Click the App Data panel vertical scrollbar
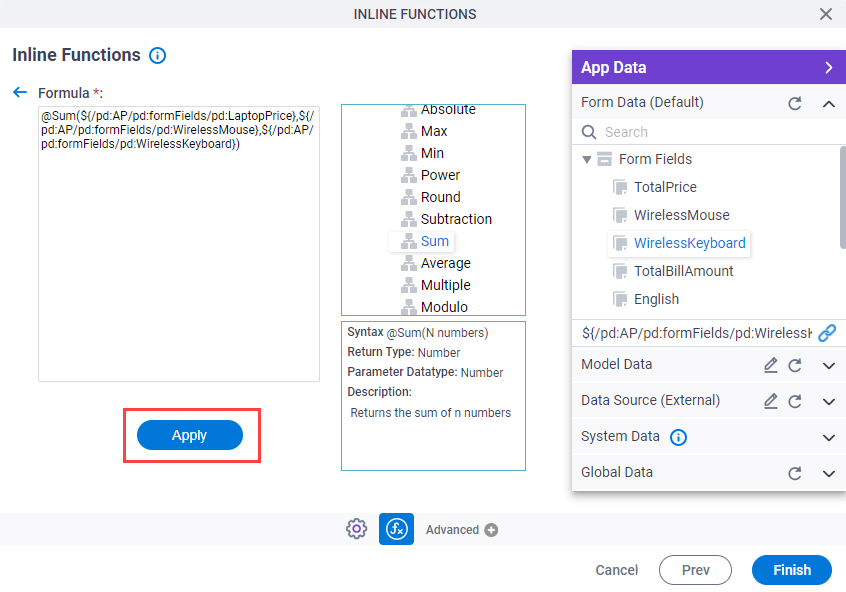Viewport: 846px width, 592px height. point(843,198)
